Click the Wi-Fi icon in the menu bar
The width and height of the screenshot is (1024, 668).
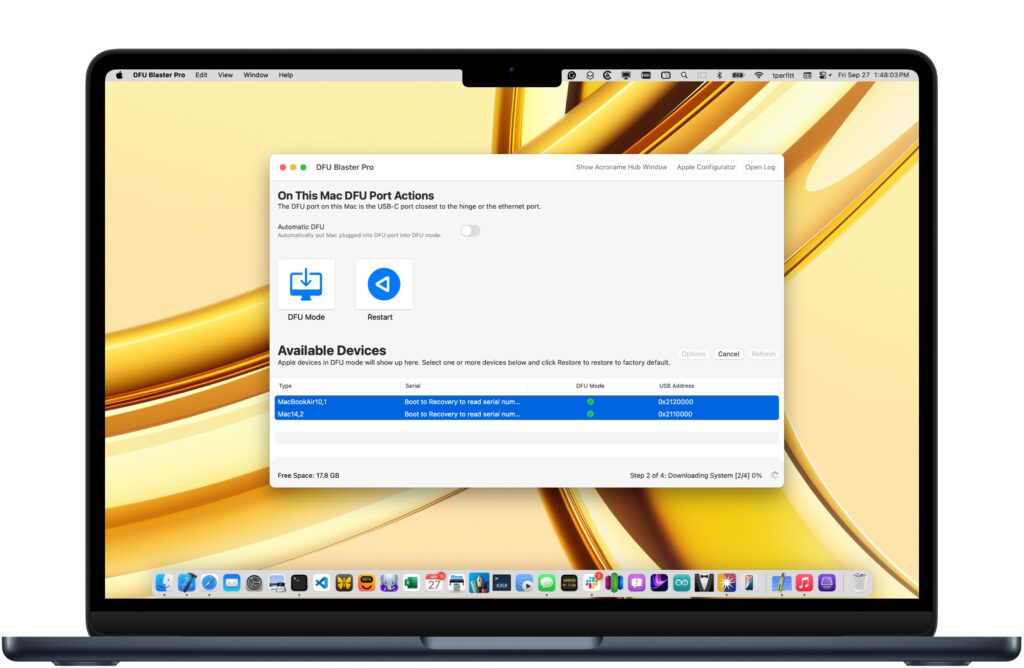758,75
